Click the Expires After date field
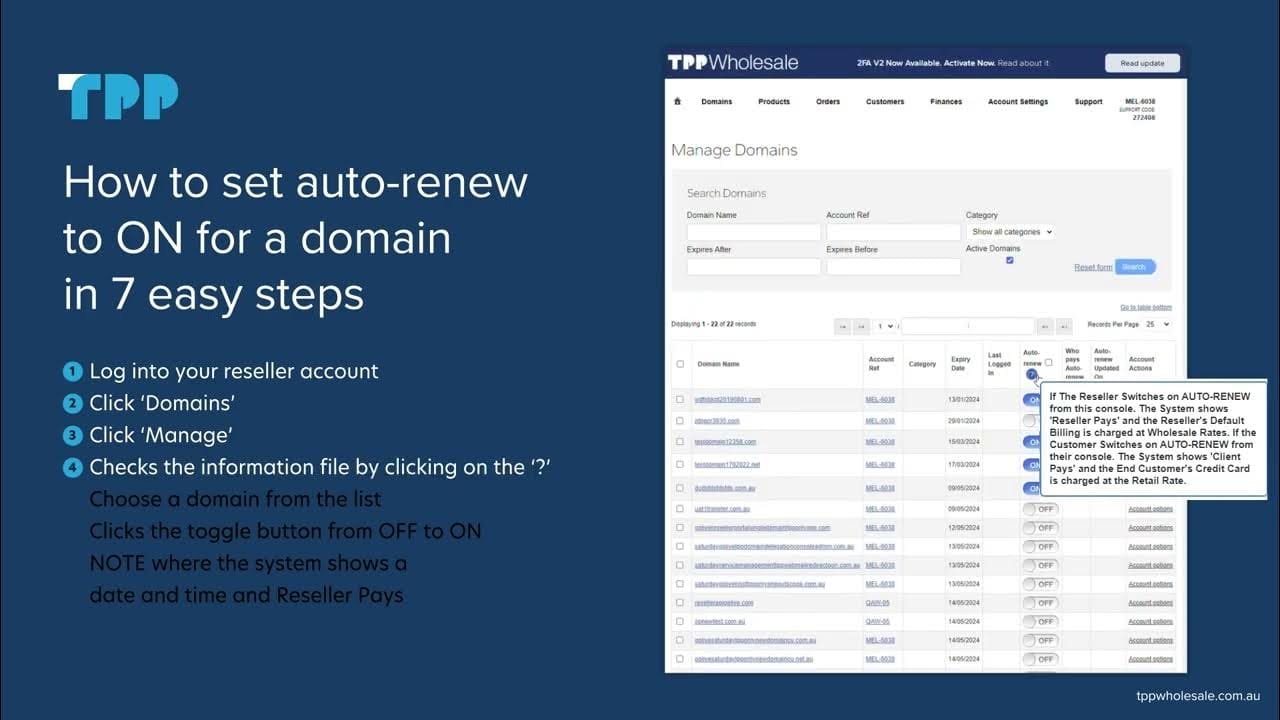Viewport: 1280px width, 720px height. tap(754, 267)
